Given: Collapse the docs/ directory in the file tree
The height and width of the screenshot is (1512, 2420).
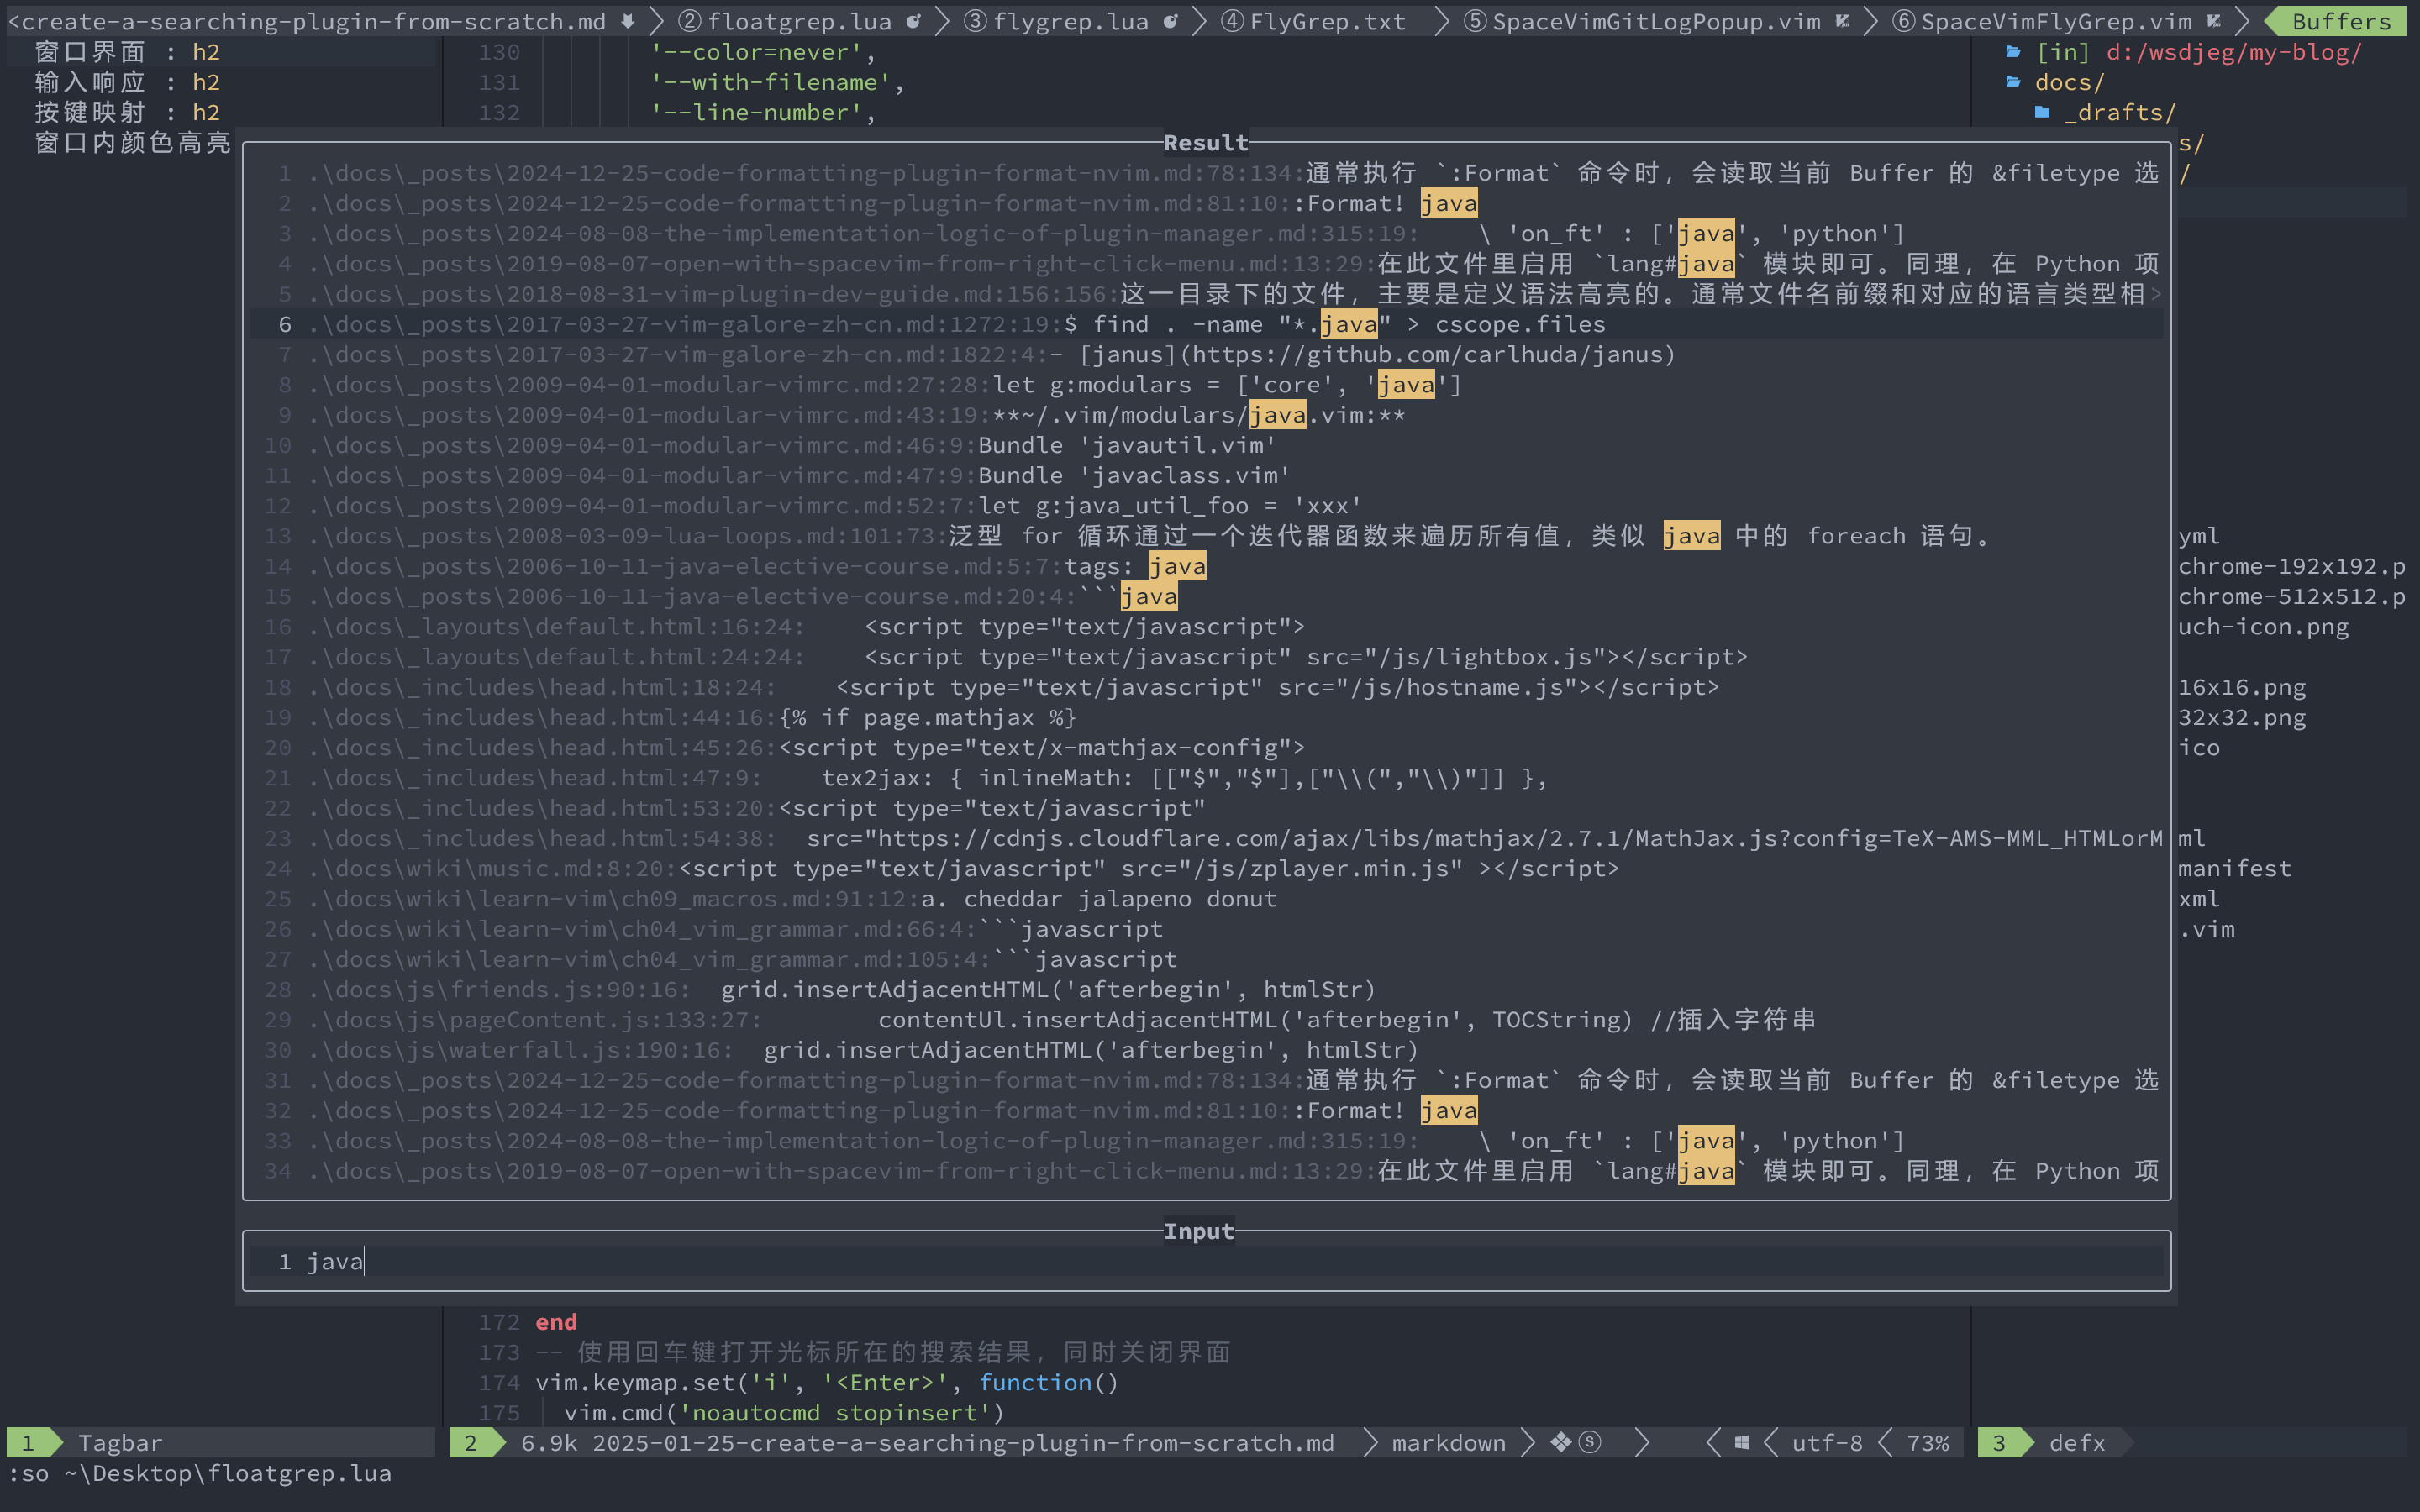Looking at the screenshot, I should 2068,82.
